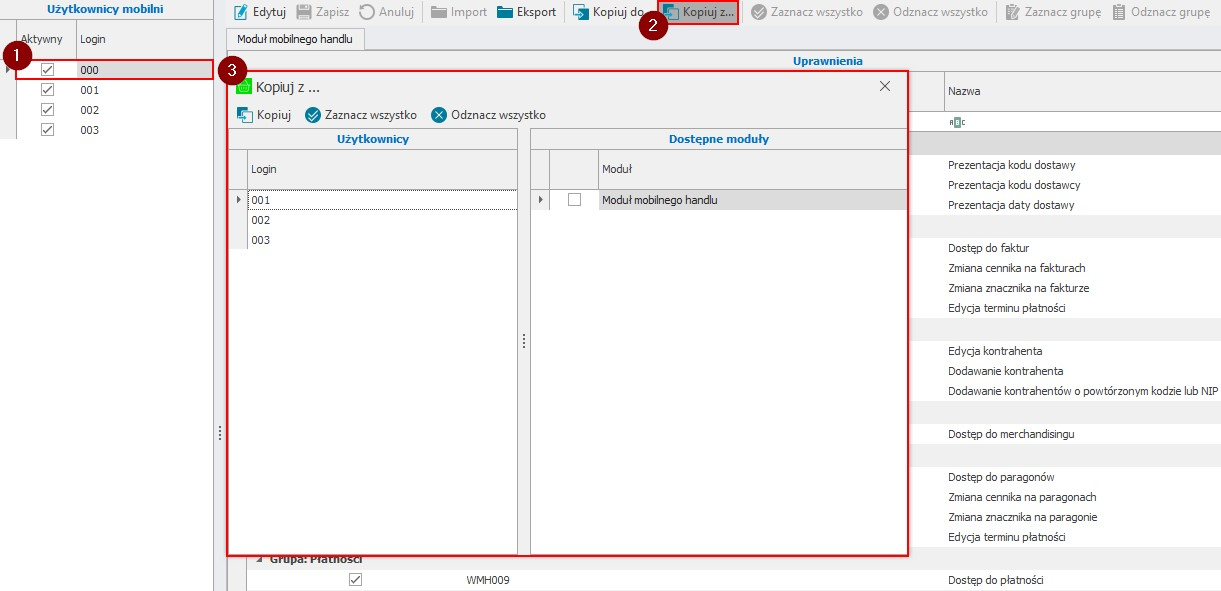Toggle the Aktywny checkbox for user 002

tap(47, 110)
